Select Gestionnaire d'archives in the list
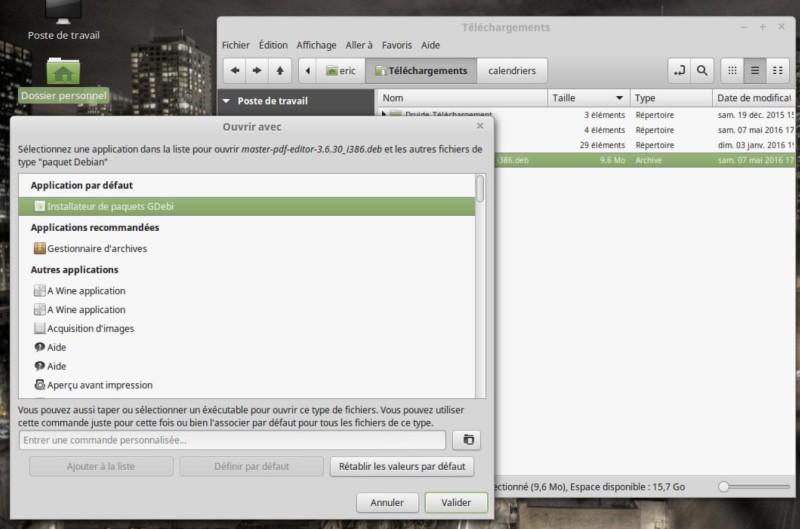 coord(97,248)
